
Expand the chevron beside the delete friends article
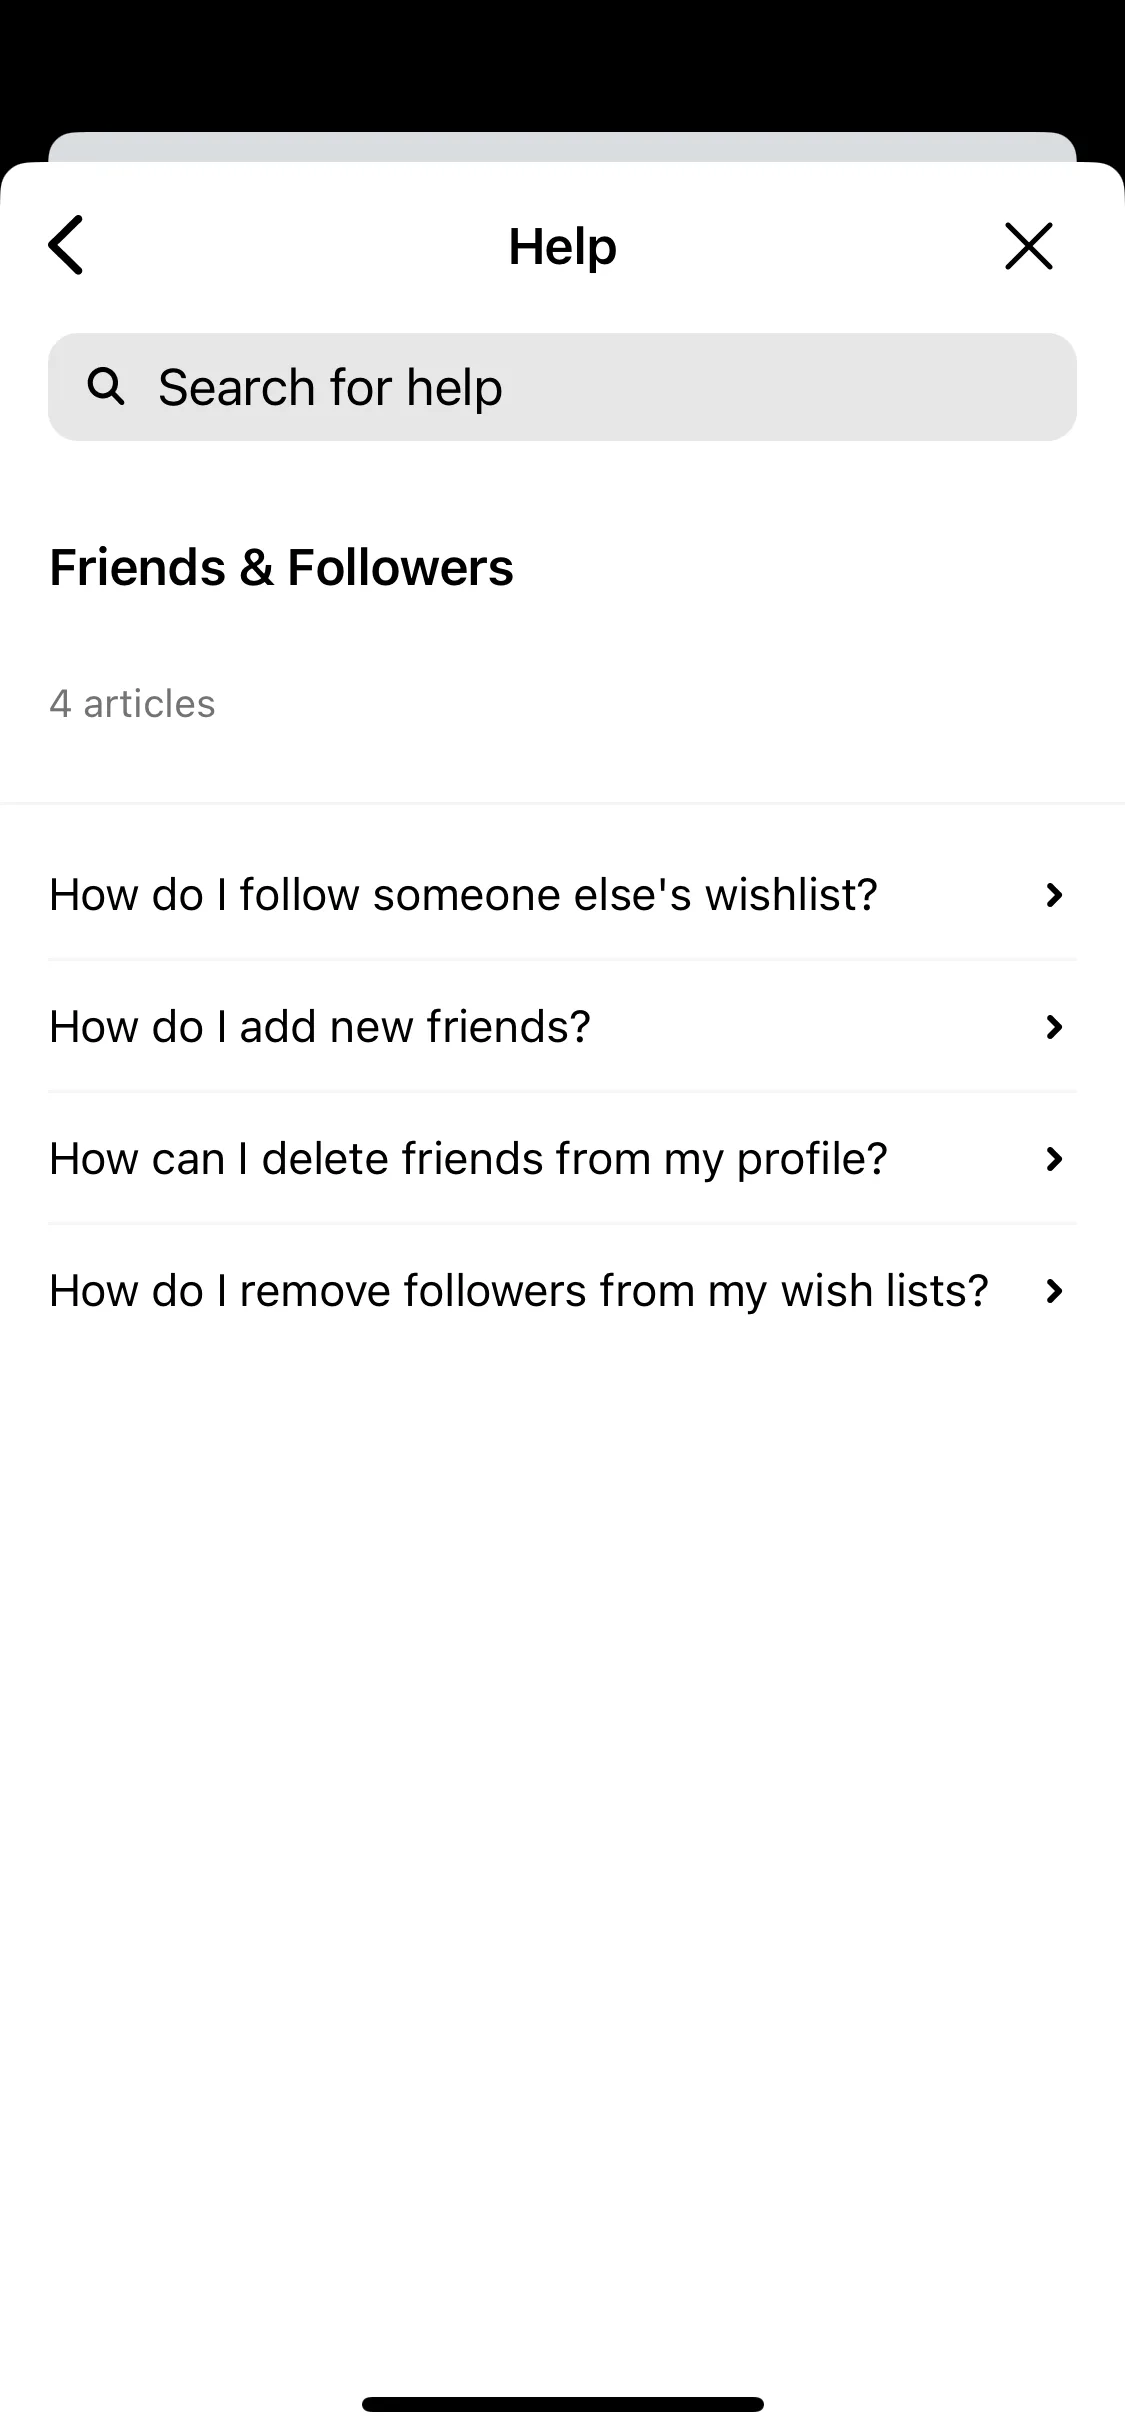tap(1053, 1159)
